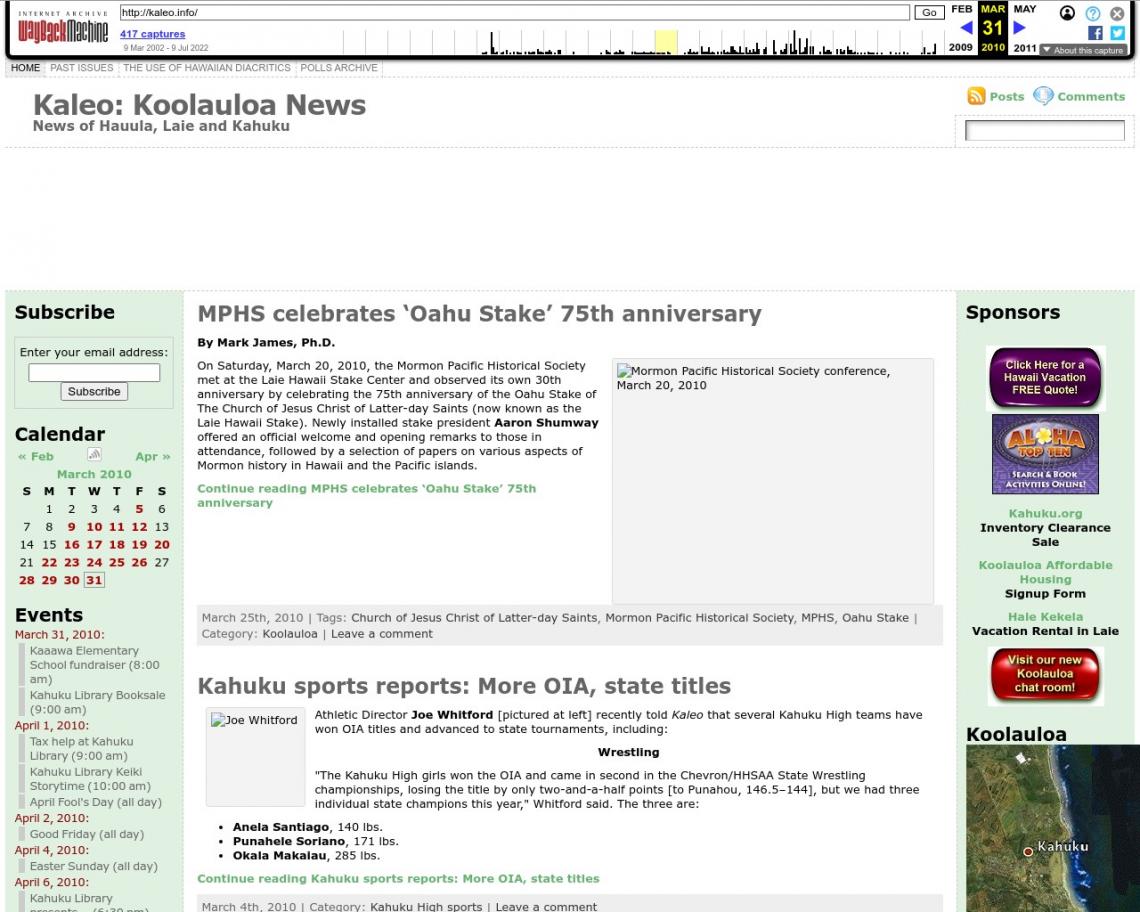
Task: Open the Kahuku.org sponsor link
Action: click(x=1045, y=513)
